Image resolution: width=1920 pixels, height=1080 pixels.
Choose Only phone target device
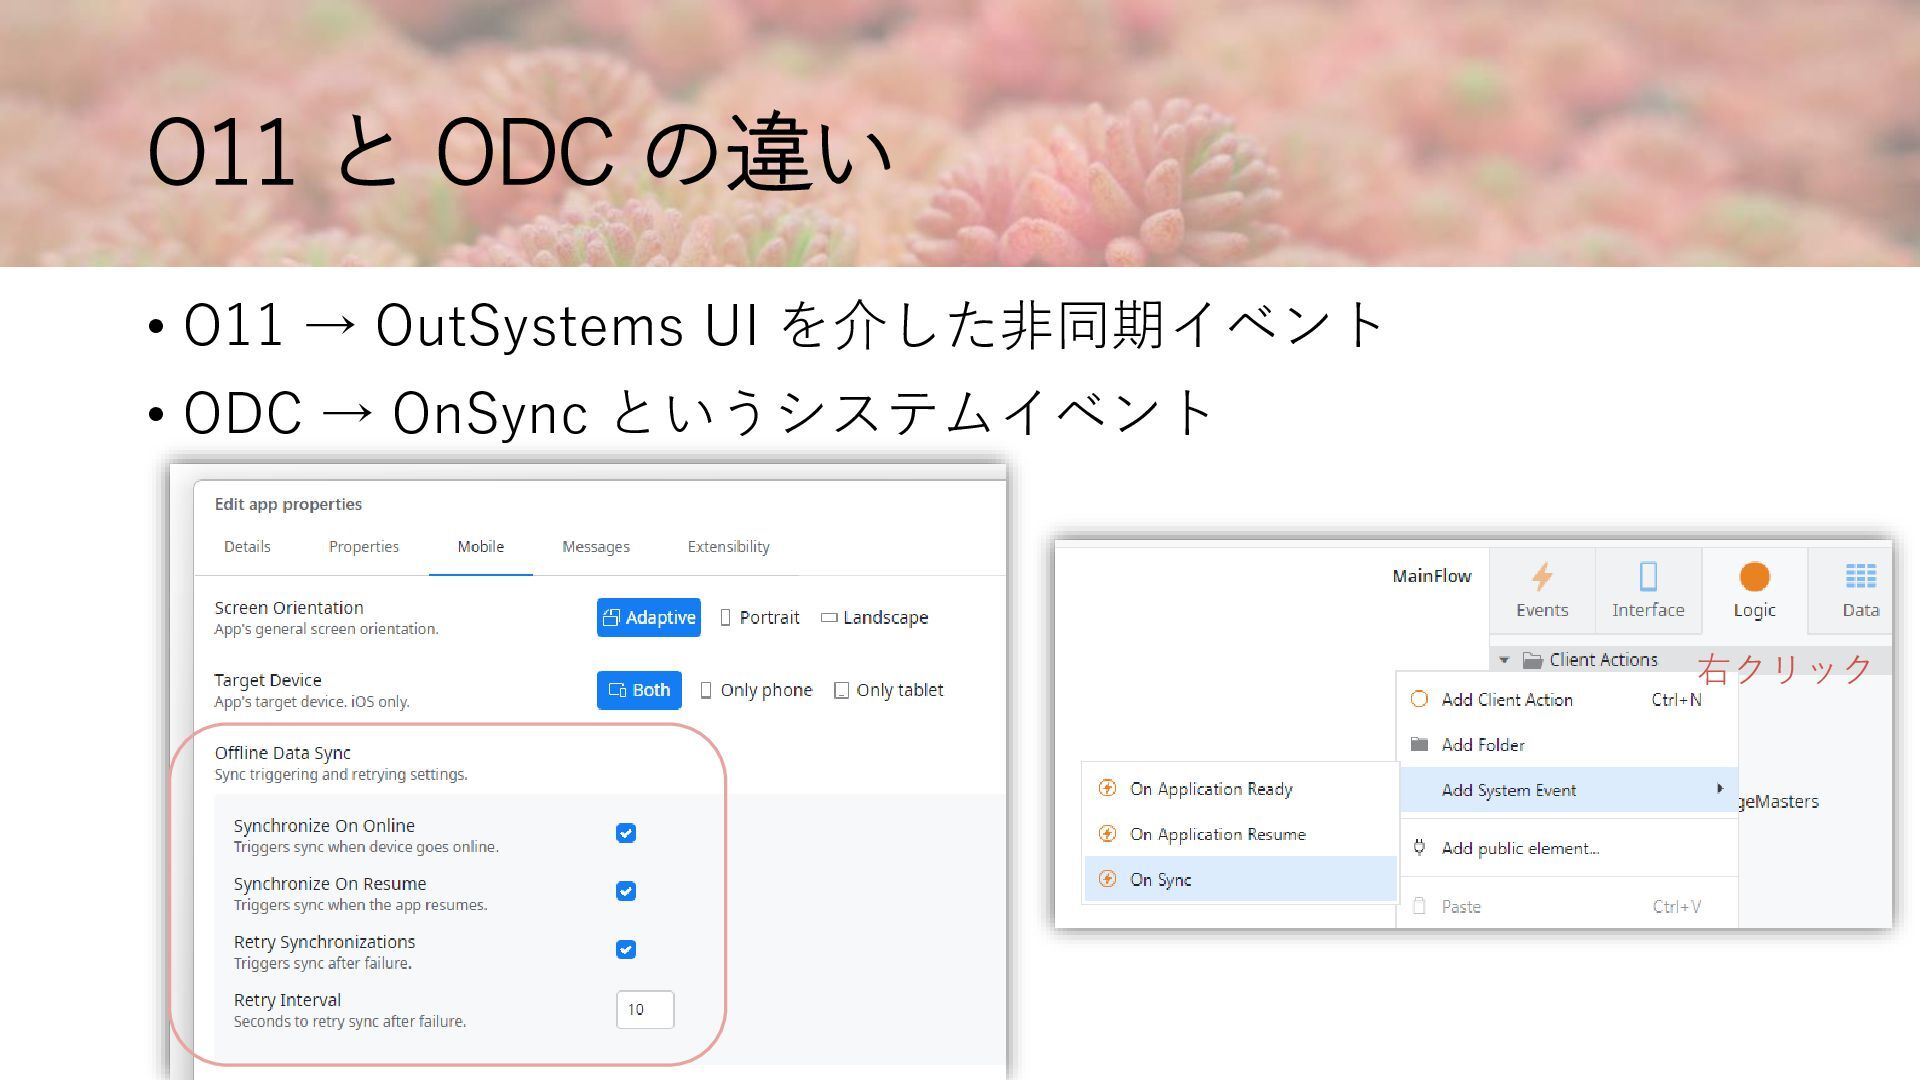(x=756, y=690)
